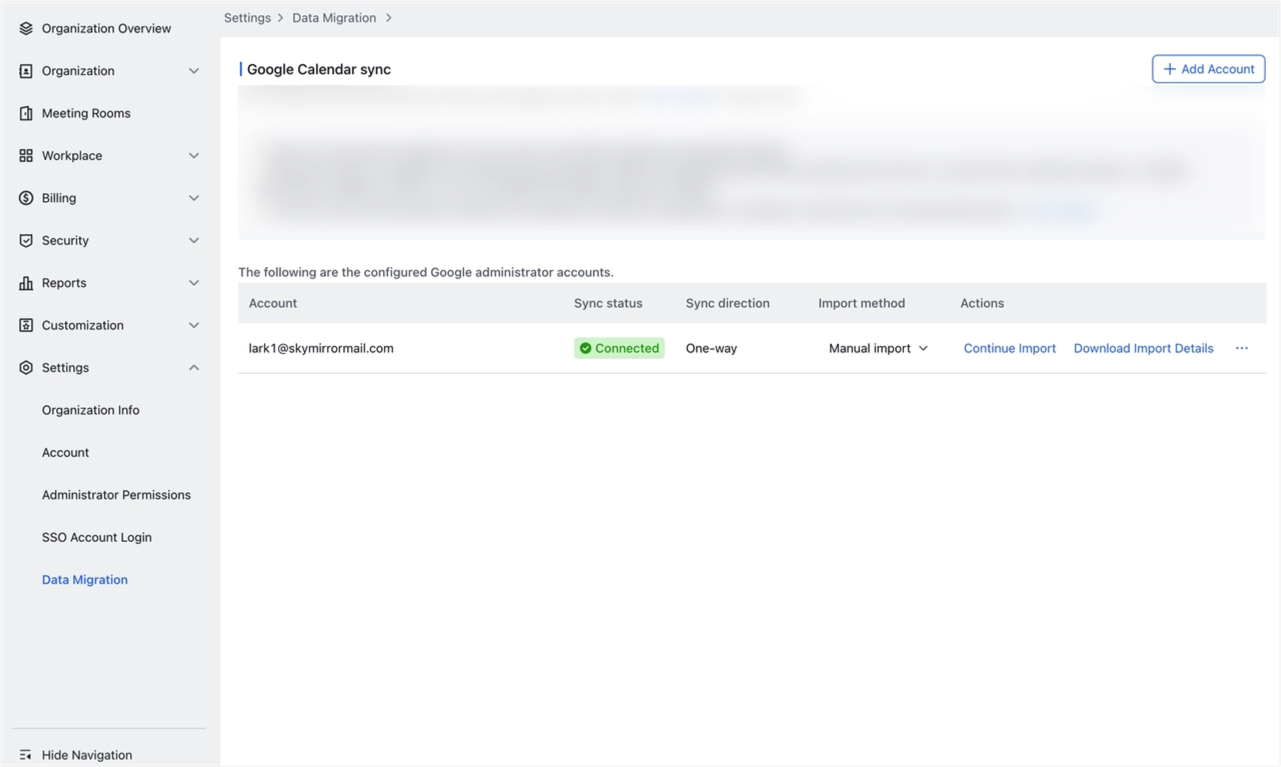Click the Continue Import link

click(x=1009, y=348)
